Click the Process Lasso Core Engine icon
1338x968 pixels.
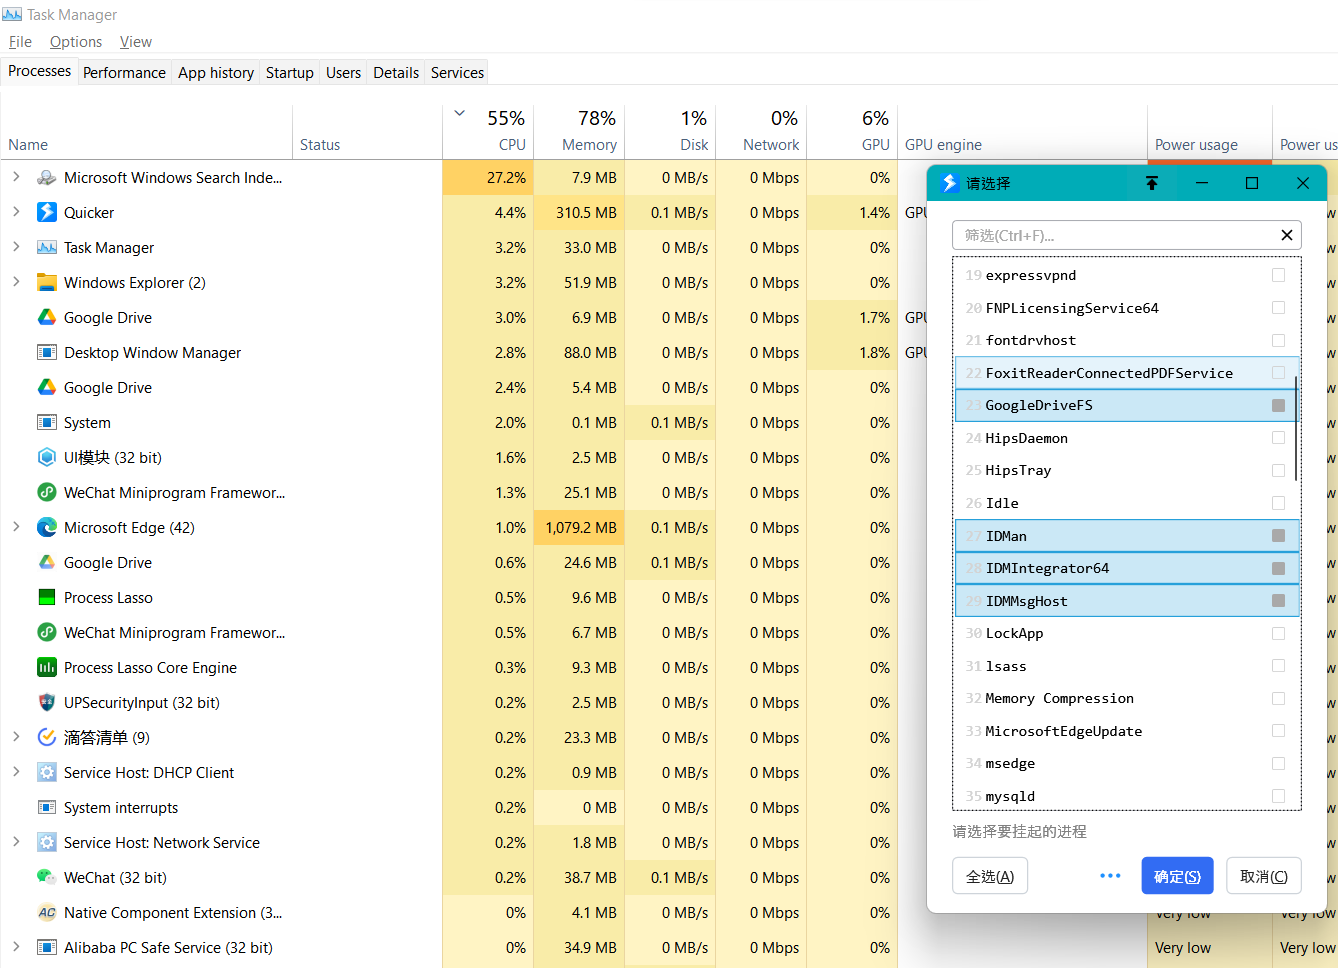pos(47,668)
